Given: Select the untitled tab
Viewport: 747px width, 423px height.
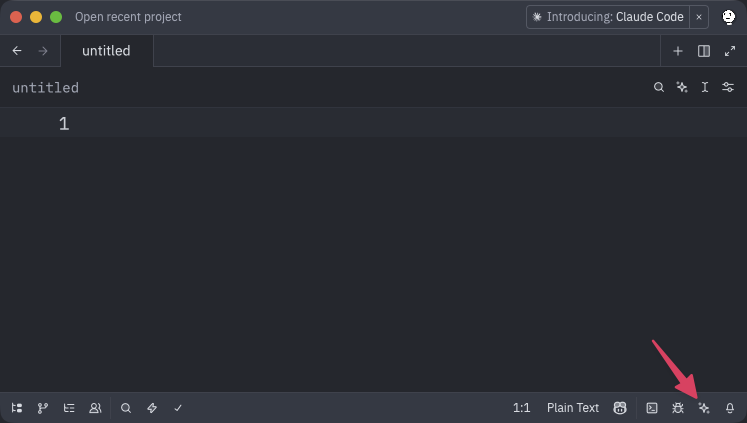Looking at the screenshot, I should (x=106, y=50).
